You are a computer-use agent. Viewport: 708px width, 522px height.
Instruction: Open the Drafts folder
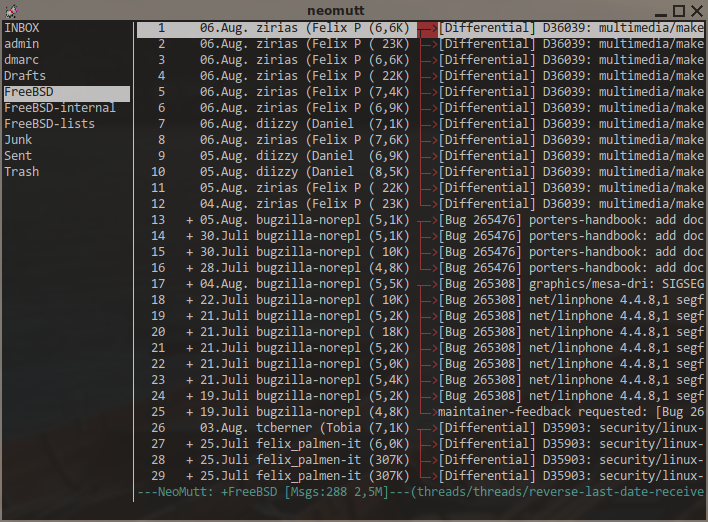pyautogui.click(x=25, y=76)
